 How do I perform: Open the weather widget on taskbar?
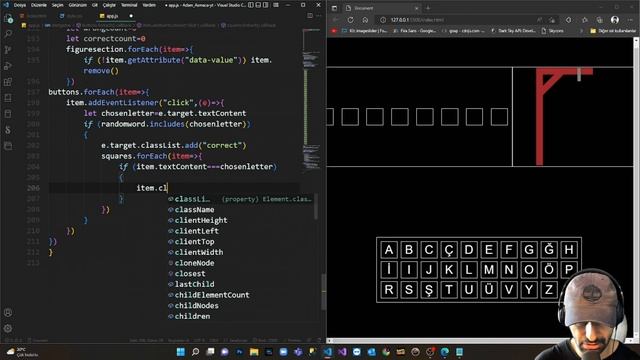22,352
